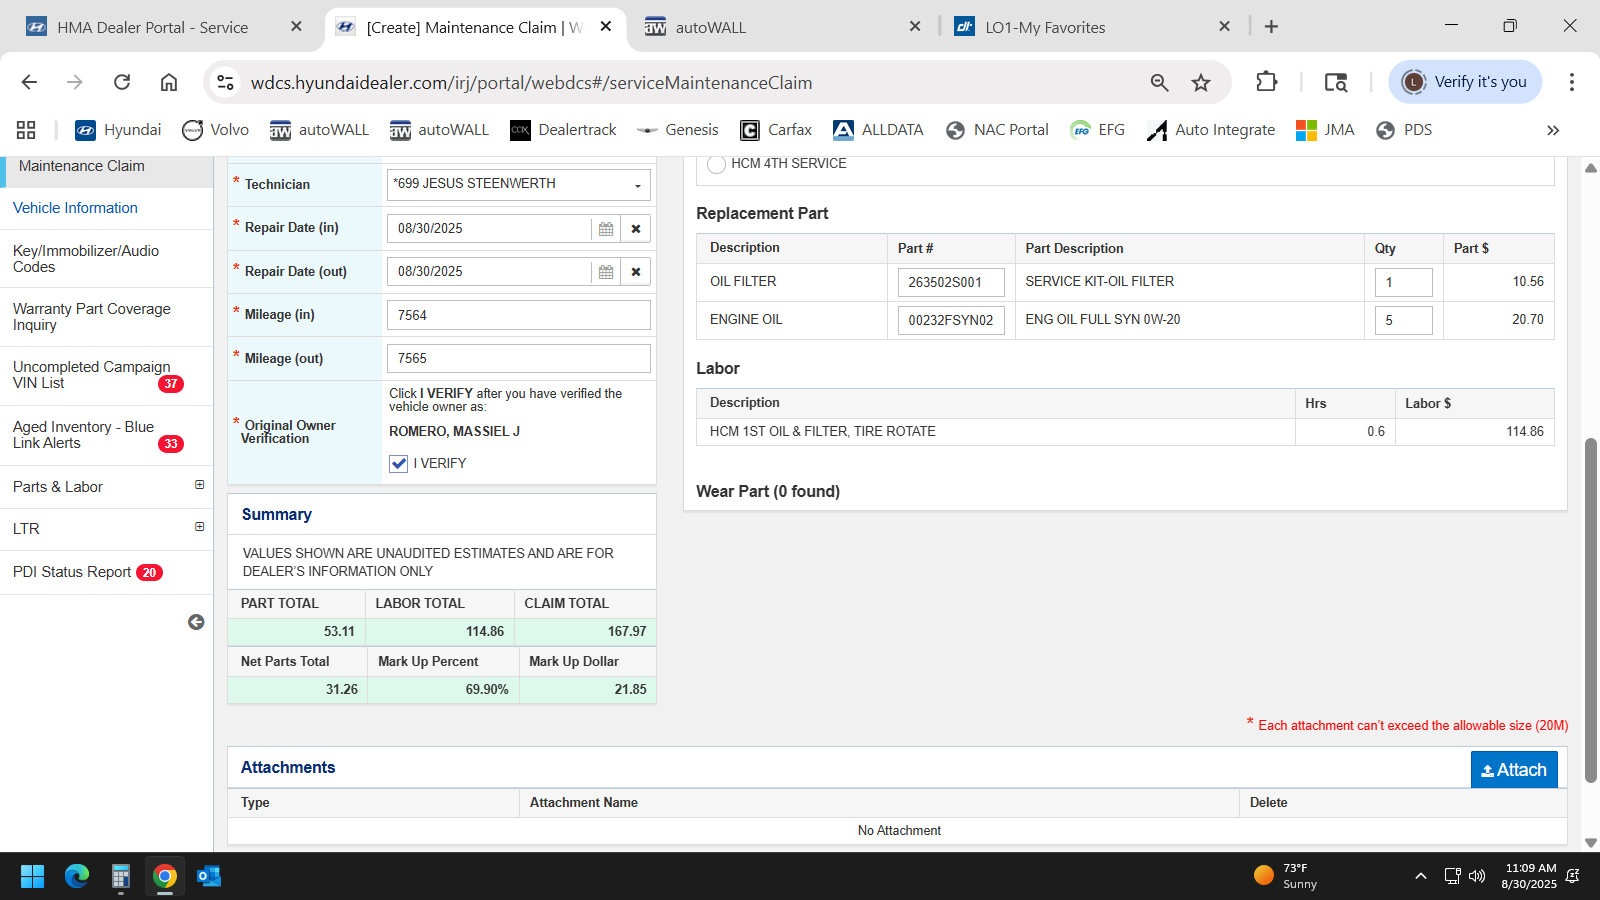The height and width of the screenshot is (900, 1600).
Task: Open the ALLDATA bookmark
Action: pos(878,130)
